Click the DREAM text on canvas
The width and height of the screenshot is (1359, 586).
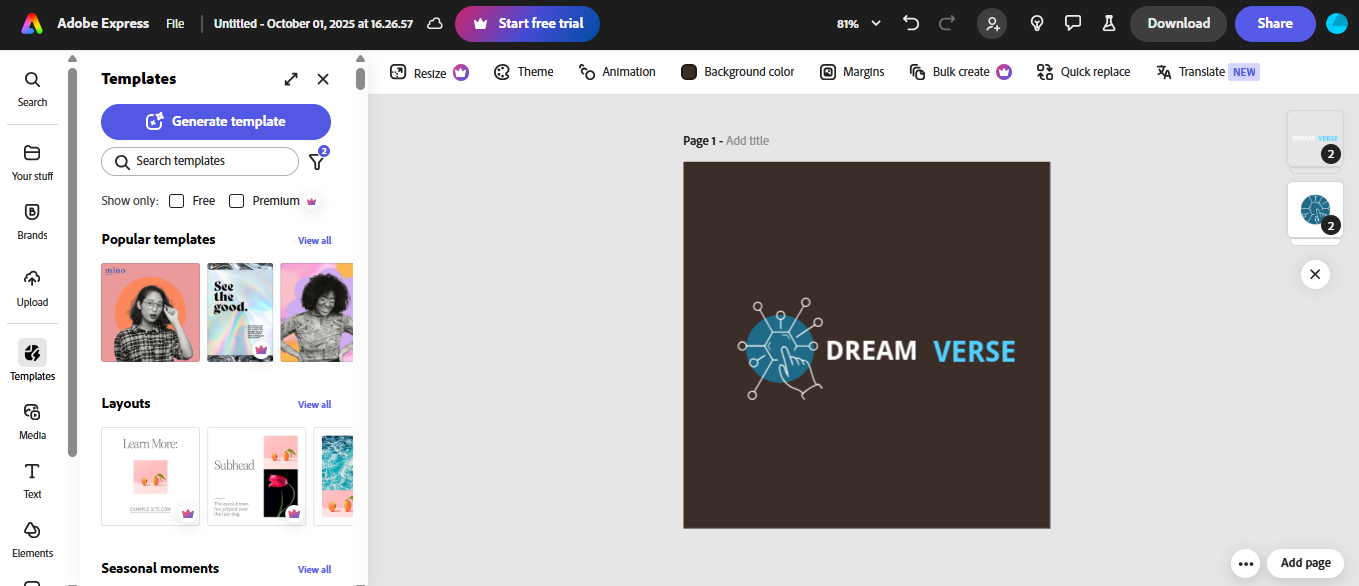coord(871,351)
